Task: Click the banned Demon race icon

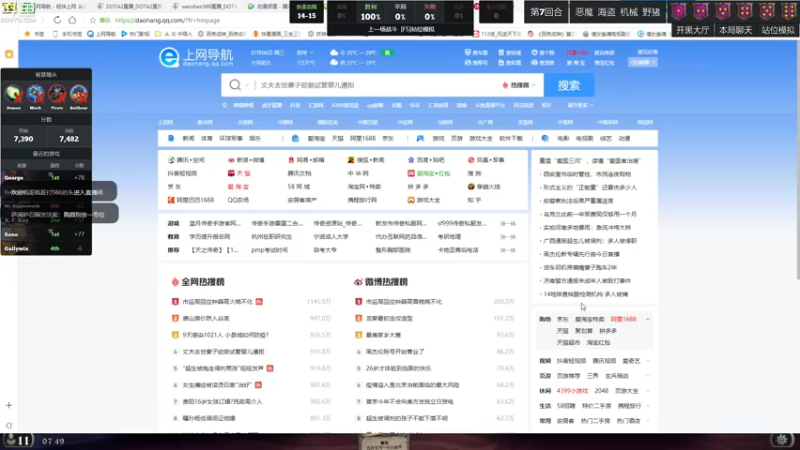Action: point(14,95)
